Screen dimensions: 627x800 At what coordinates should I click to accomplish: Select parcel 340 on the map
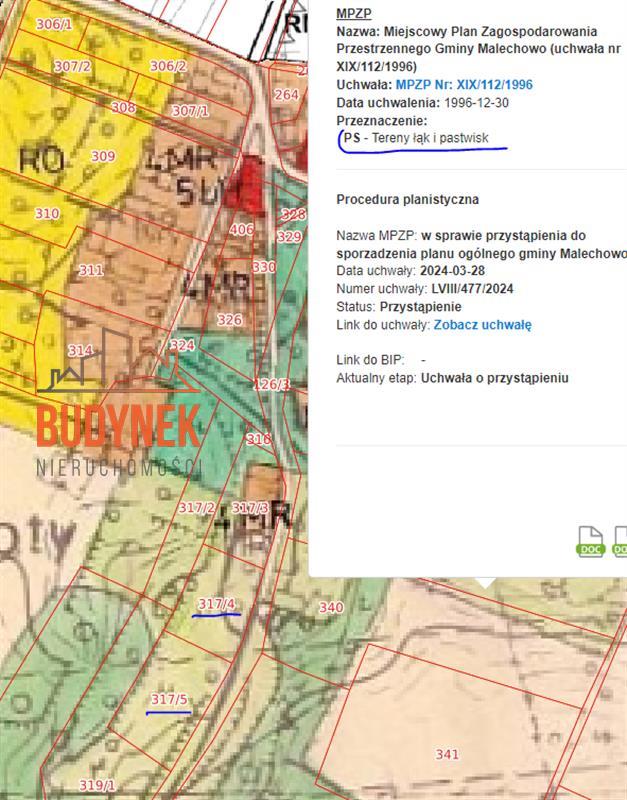click(x=331, y=607)
